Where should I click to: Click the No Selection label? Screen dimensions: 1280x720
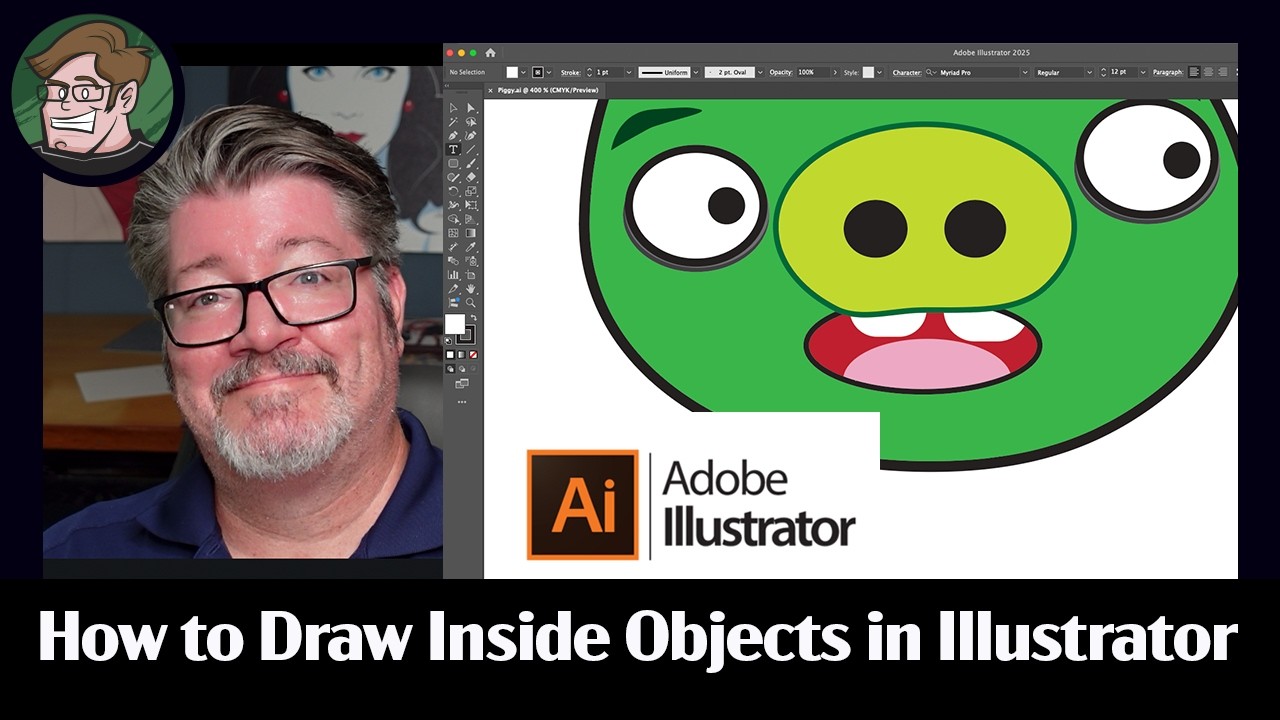click(467, 72)
